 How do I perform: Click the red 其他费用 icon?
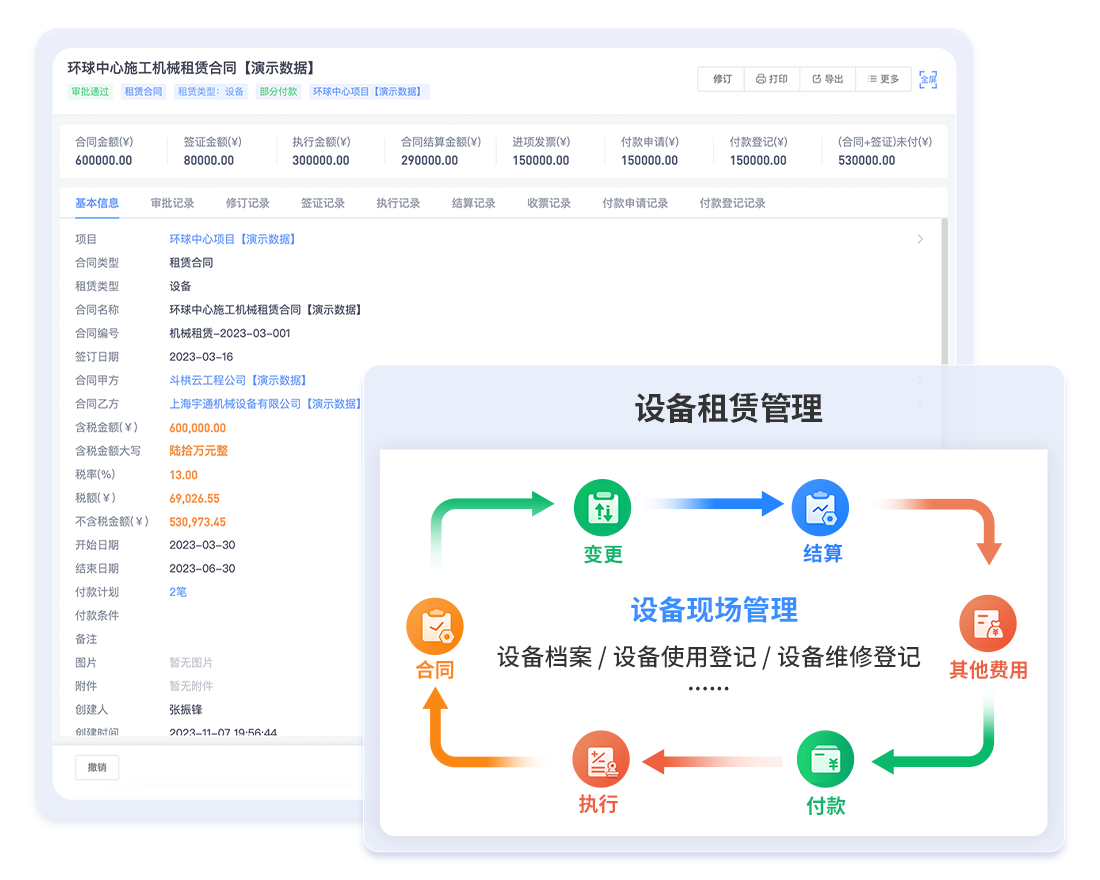pyautogui.click(x=987, y=624)
